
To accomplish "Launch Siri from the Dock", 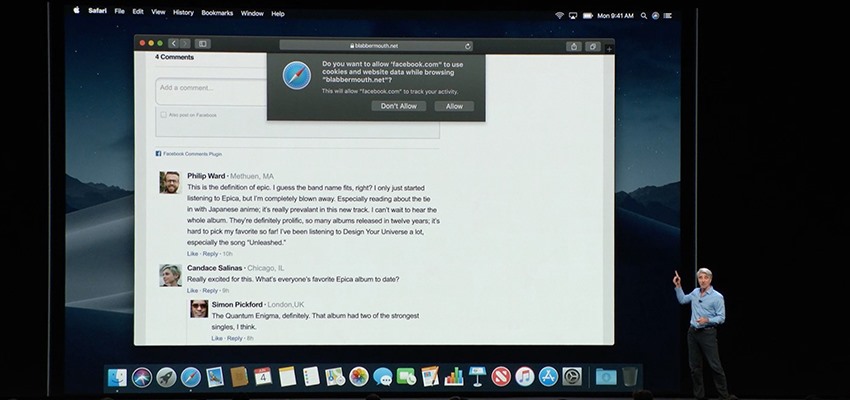I will [142, 377].
